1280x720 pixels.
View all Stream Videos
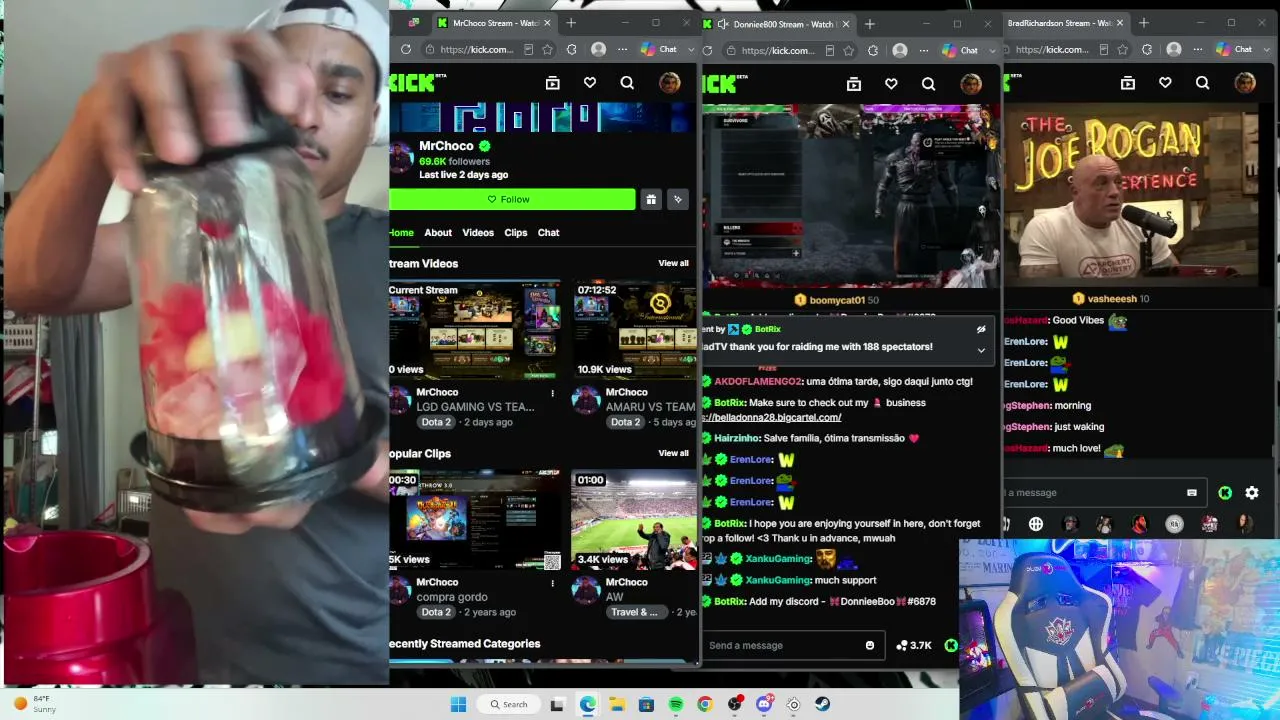673,263
